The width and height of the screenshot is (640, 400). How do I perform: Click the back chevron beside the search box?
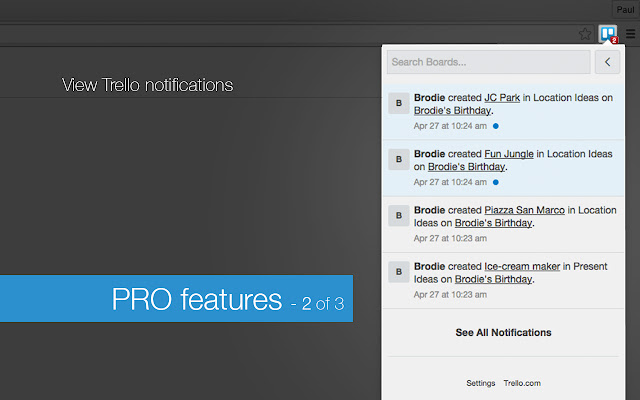coord(607,62)
